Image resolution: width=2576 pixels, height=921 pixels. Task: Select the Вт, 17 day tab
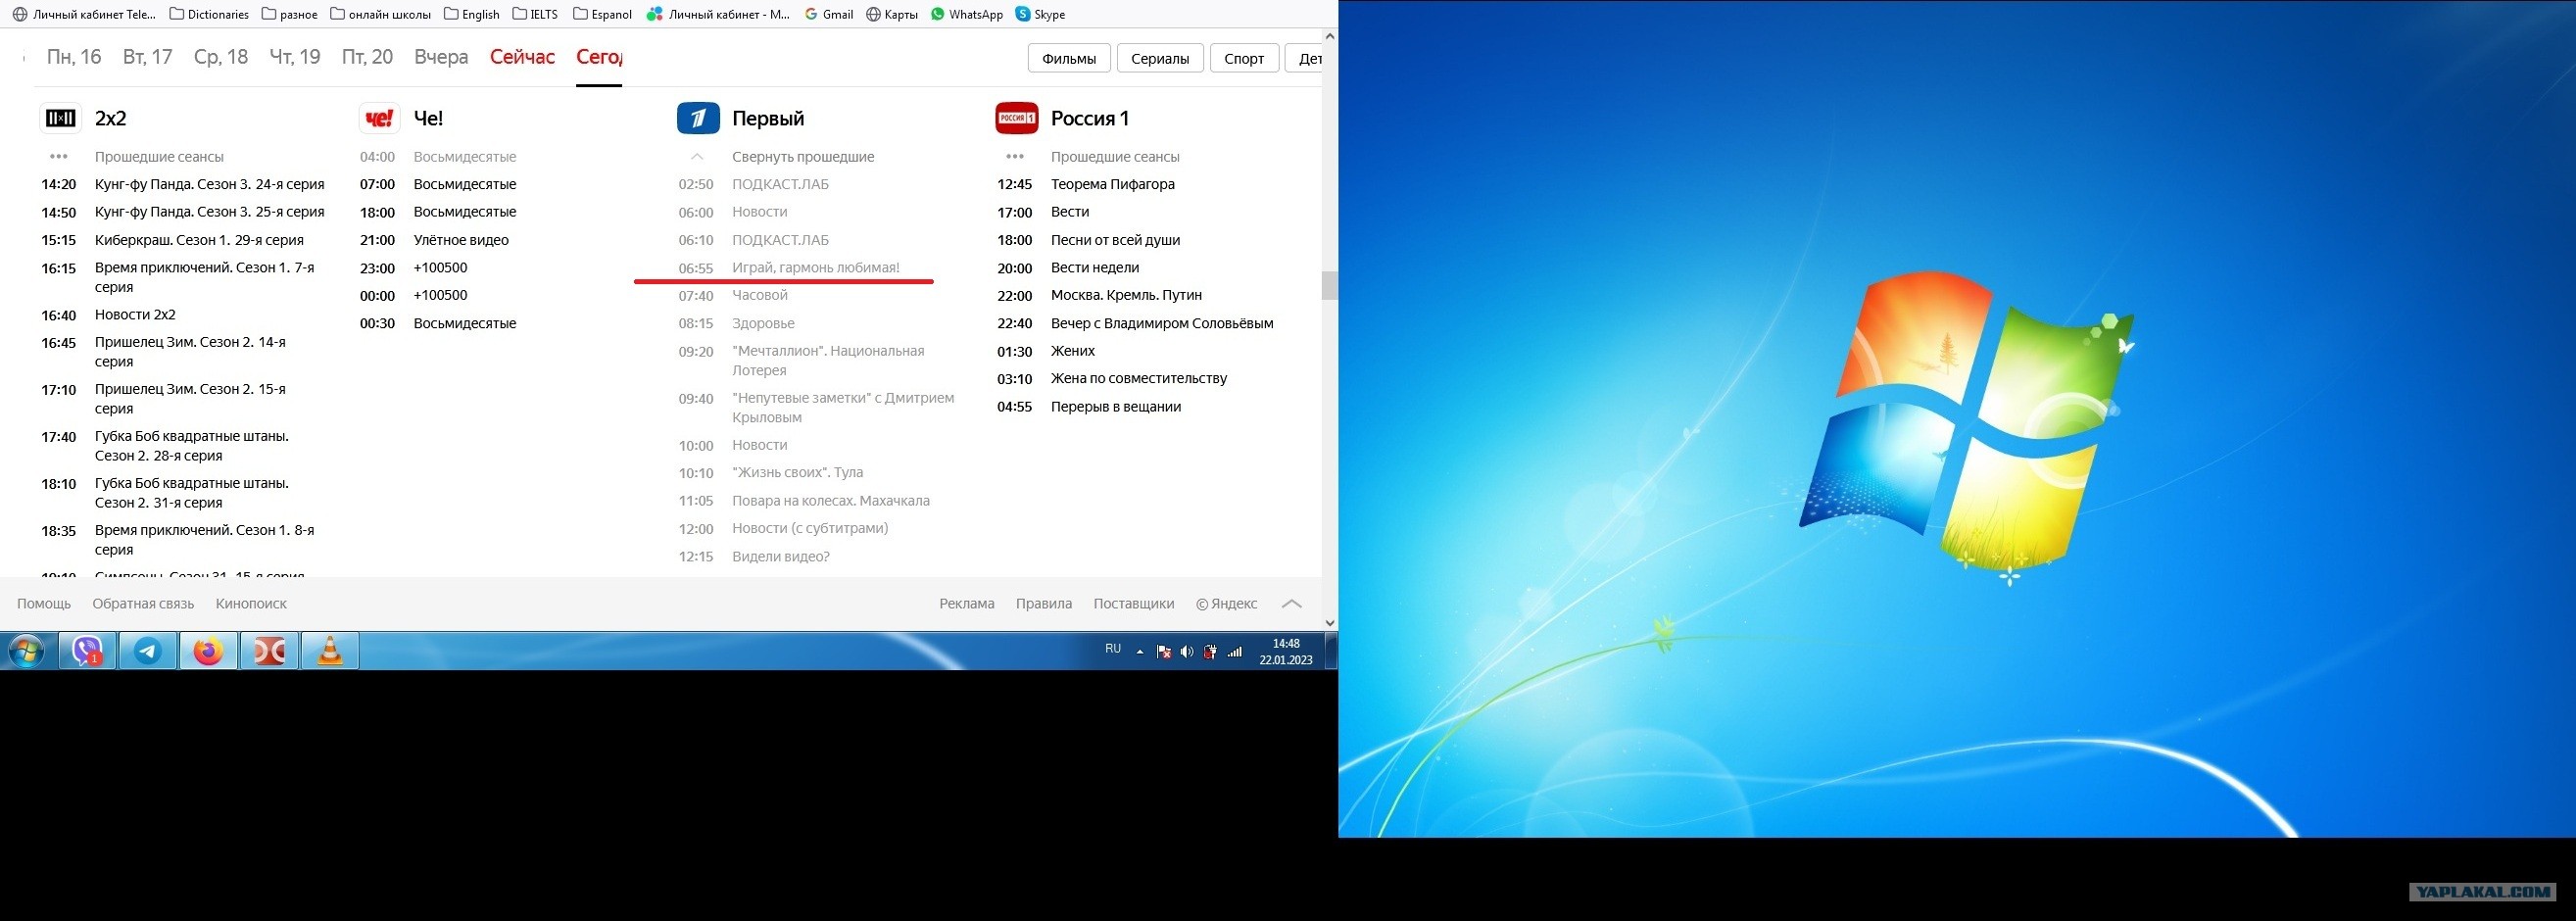point(148,57)
